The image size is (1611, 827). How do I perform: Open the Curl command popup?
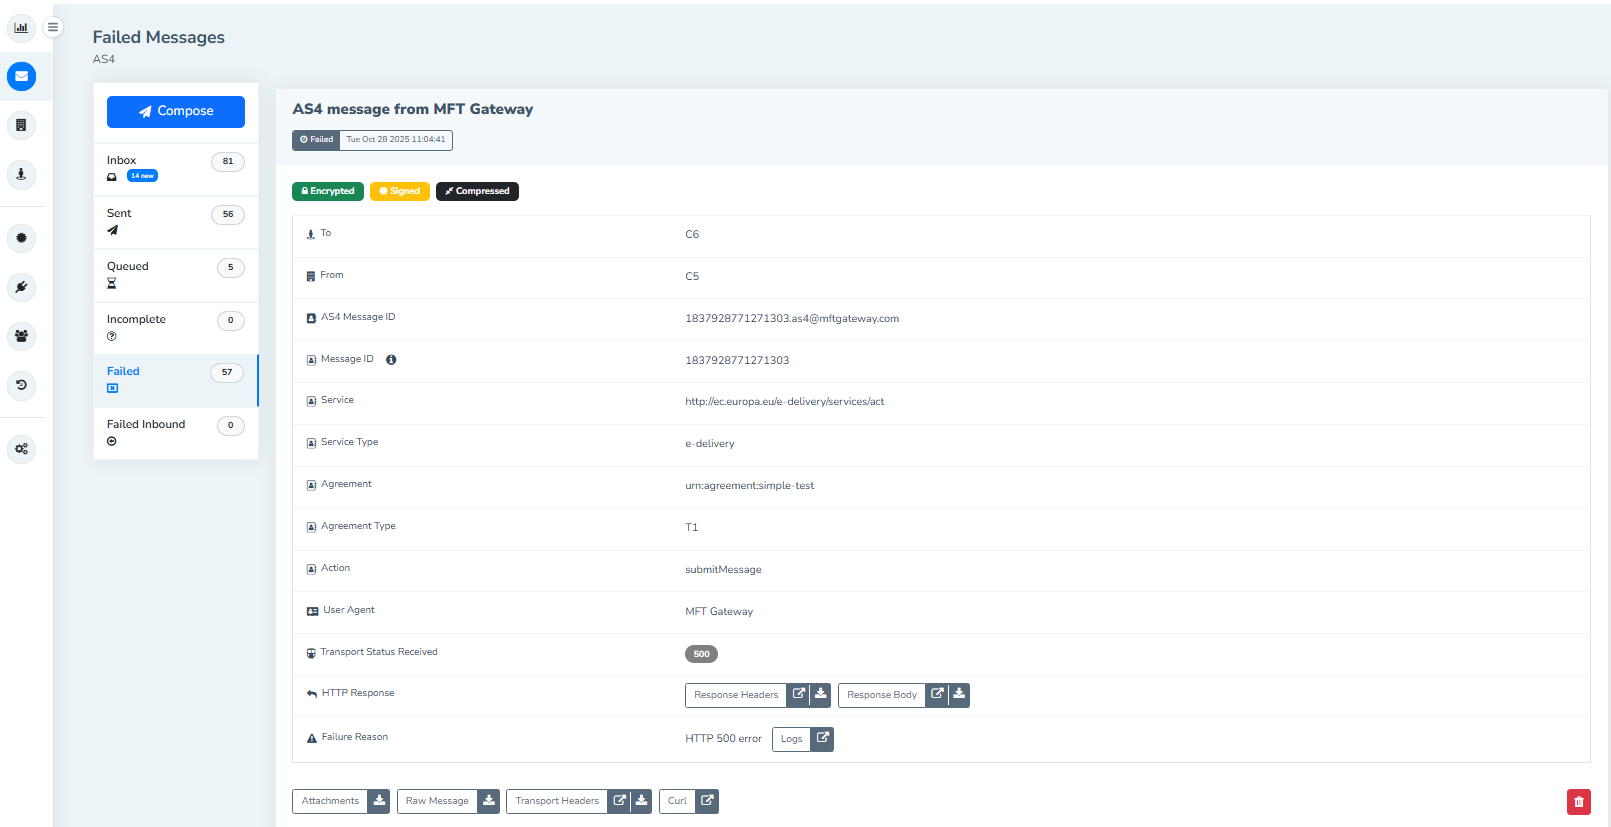[707, 801]
